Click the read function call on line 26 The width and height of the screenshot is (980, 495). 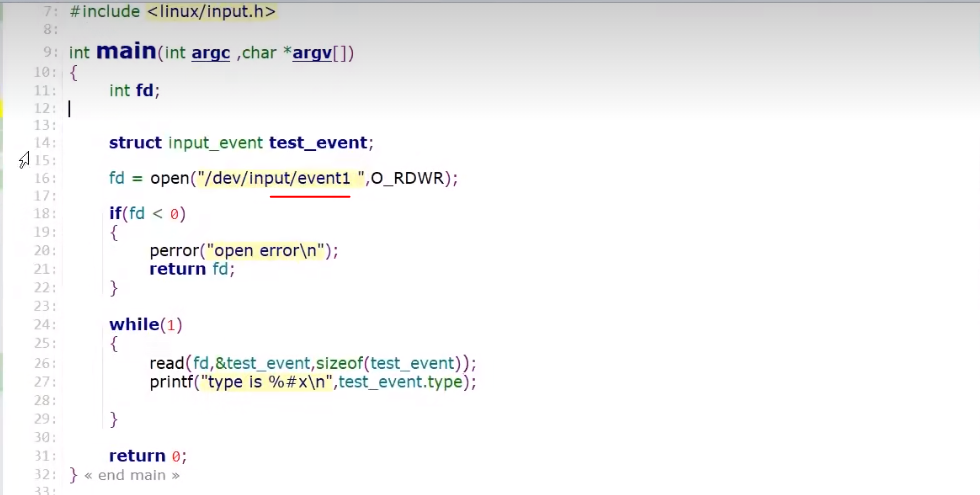click(x=167, y=363)
